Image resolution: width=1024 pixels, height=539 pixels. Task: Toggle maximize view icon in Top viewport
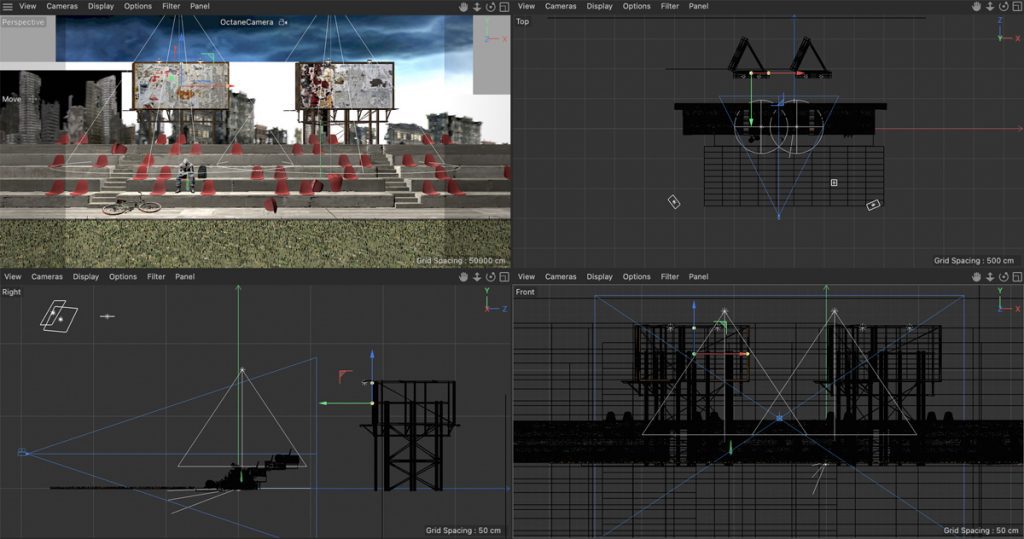click(x=1015, y=6)
